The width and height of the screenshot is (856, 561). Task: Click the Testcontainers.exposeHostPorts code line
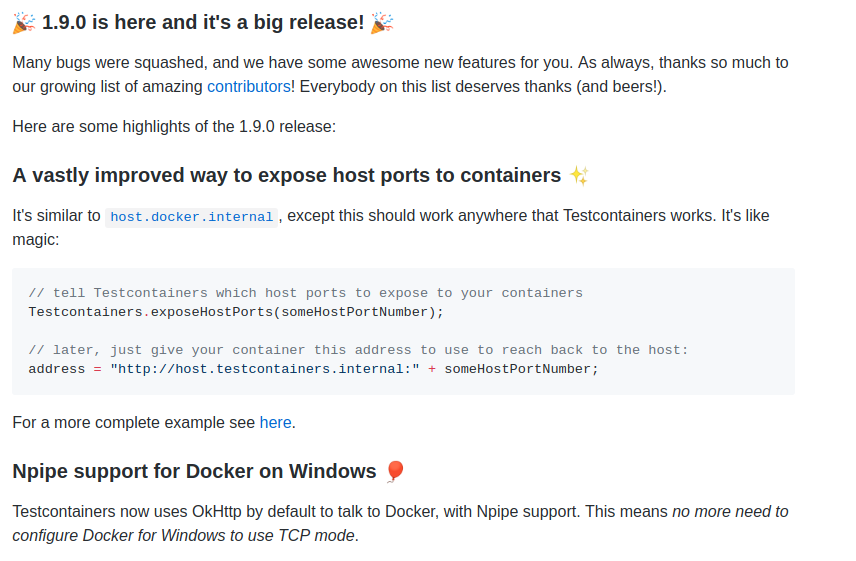click(x=236, y=312)
